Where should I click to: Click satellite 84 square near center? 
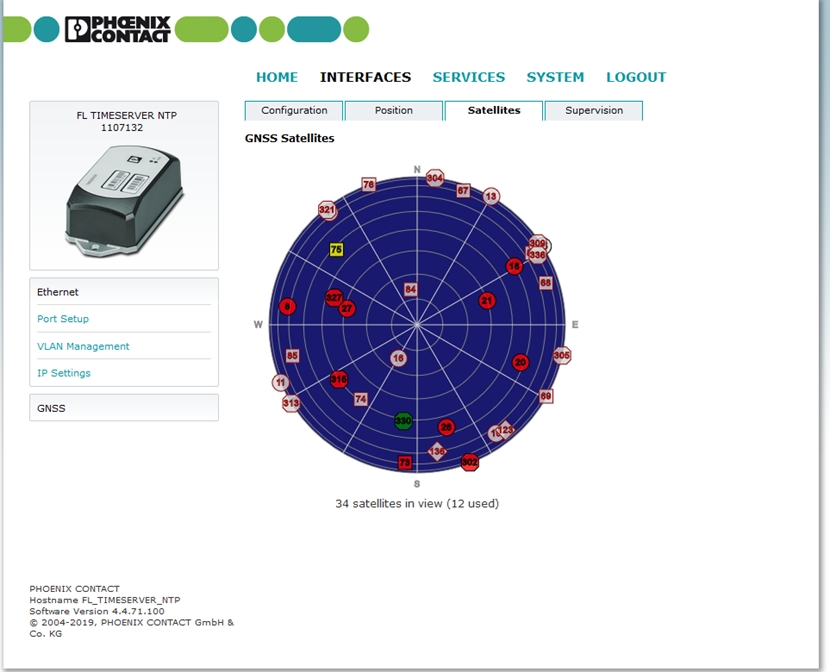[x=410, y=289]
